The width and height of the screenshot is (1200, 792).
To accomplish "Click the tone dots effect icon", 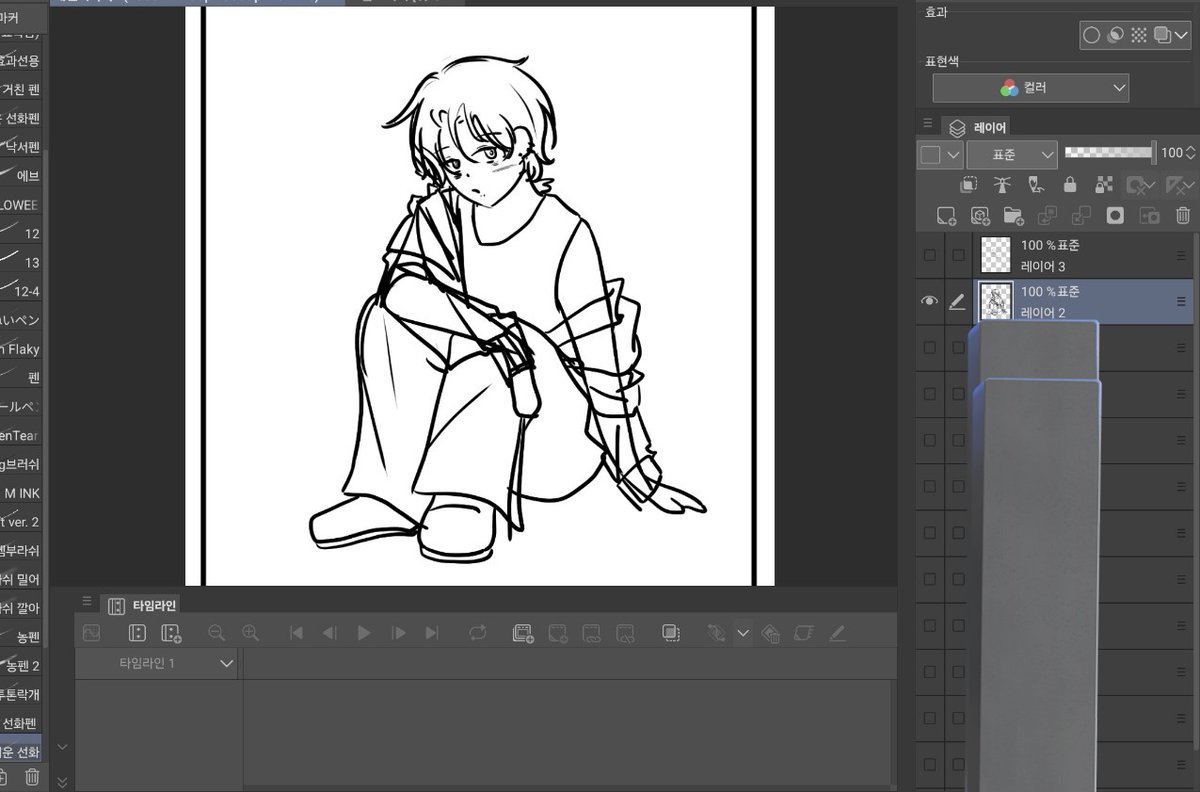I will 1138,35.
